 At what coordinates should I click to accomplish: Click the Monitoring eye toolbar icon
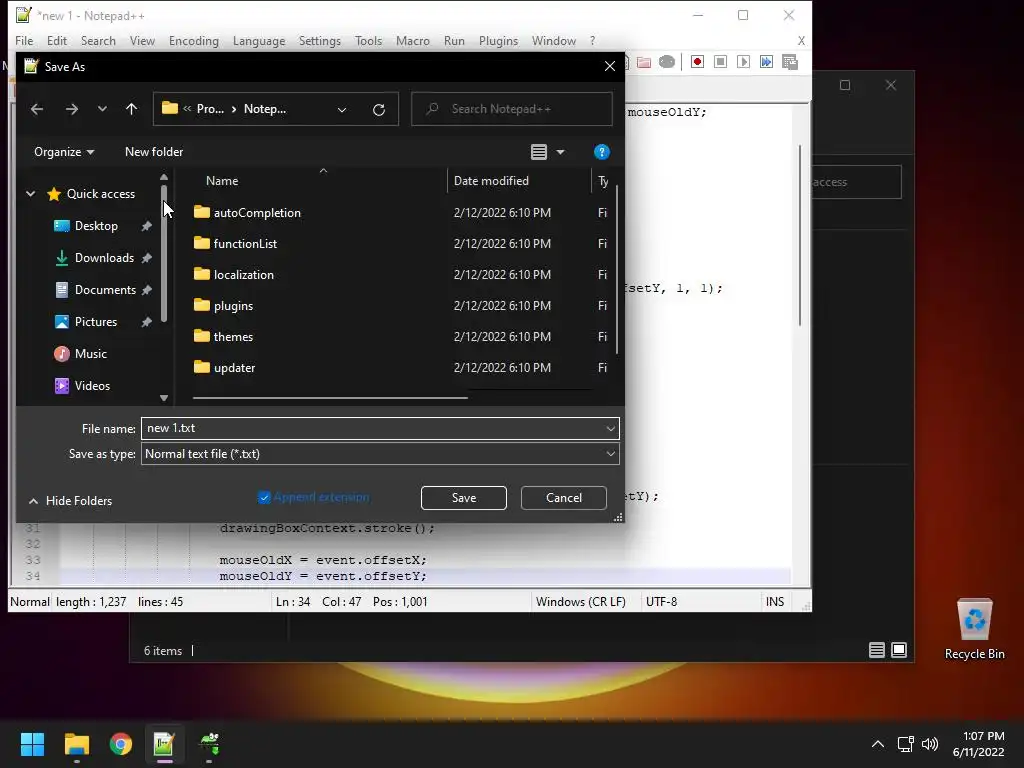point(667,62)
